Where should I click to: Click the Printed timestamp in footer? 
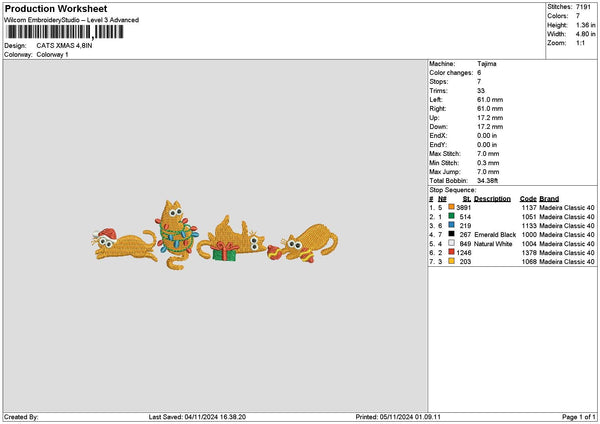pos(398,417)
